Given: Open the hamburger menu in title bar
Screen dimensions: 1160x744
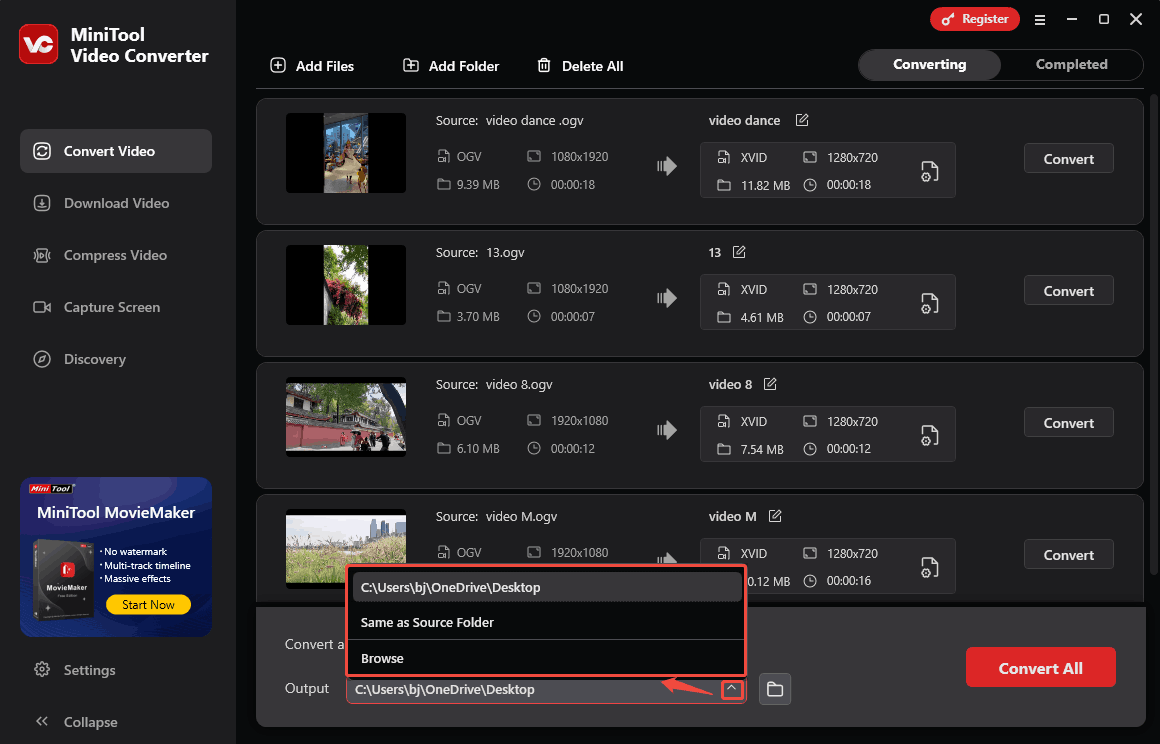Looking at the screenshot, I should [x=1040, y=19].
